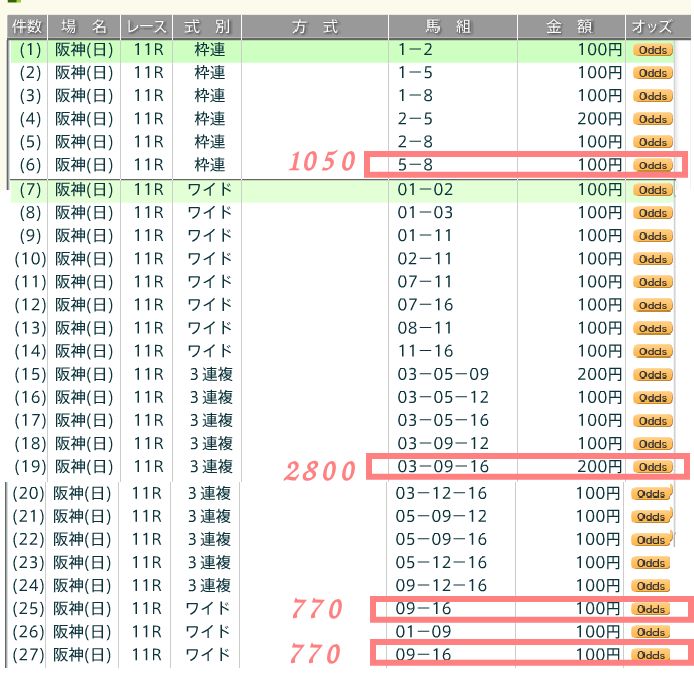Select row number (14) cell
Screen dimensions: 694x673
click(x=28, y=351)
